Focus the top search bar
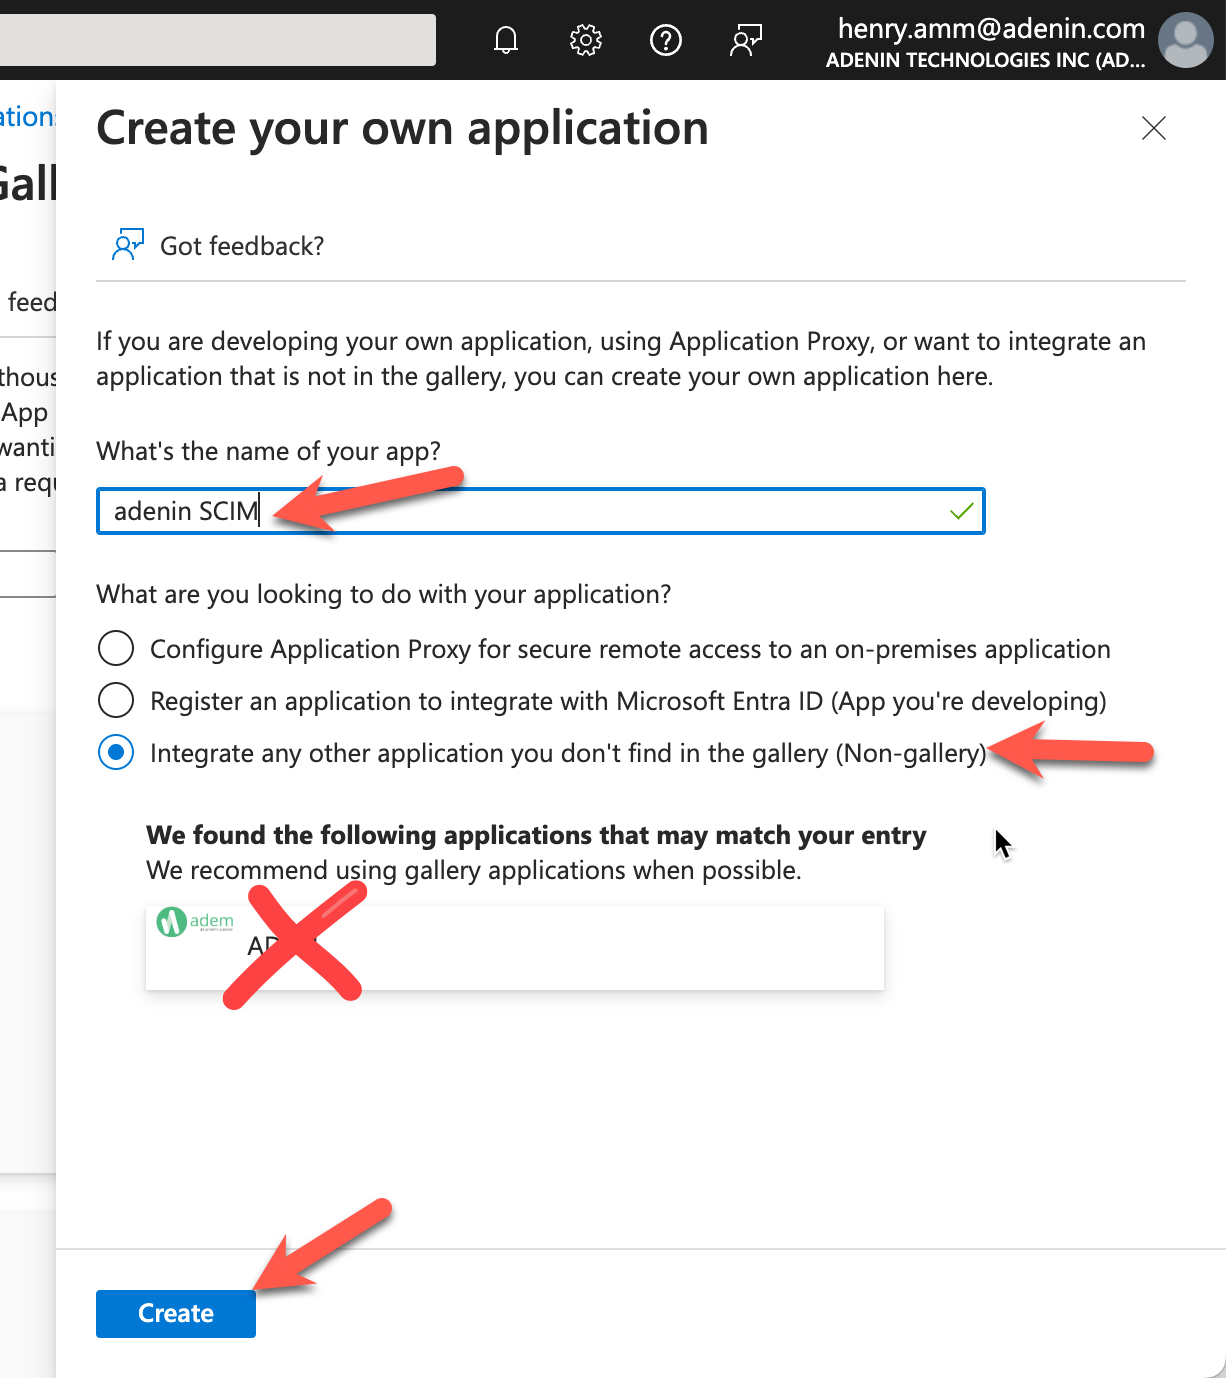The height and width of the screenshot is (1378, 1226). [x=217, y=40]
